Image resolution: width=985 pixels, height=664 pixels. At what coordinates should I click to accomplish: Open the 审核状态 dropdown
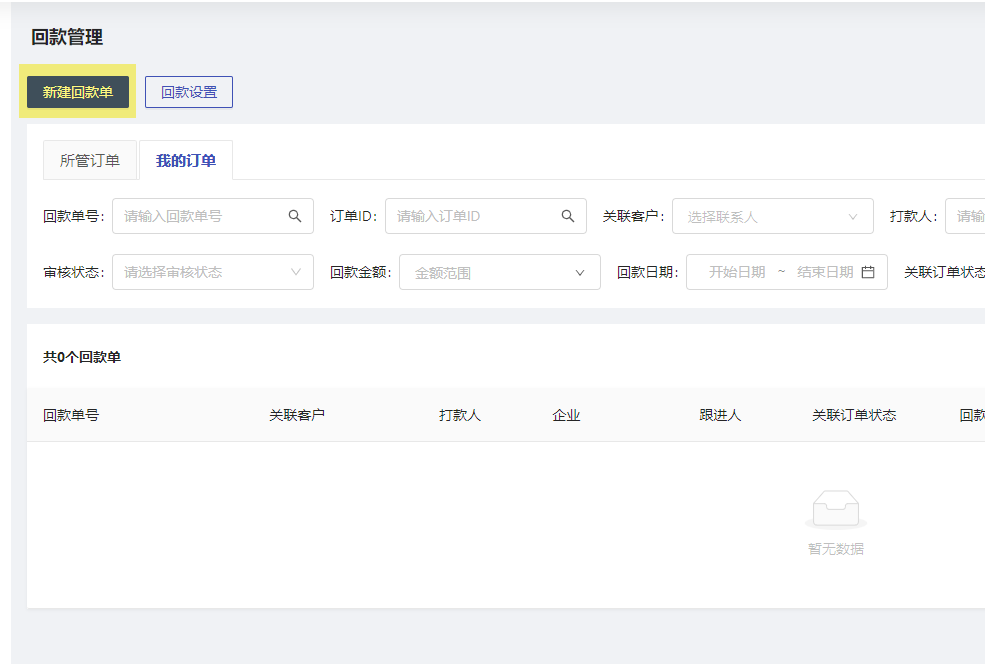pos(213,272)
